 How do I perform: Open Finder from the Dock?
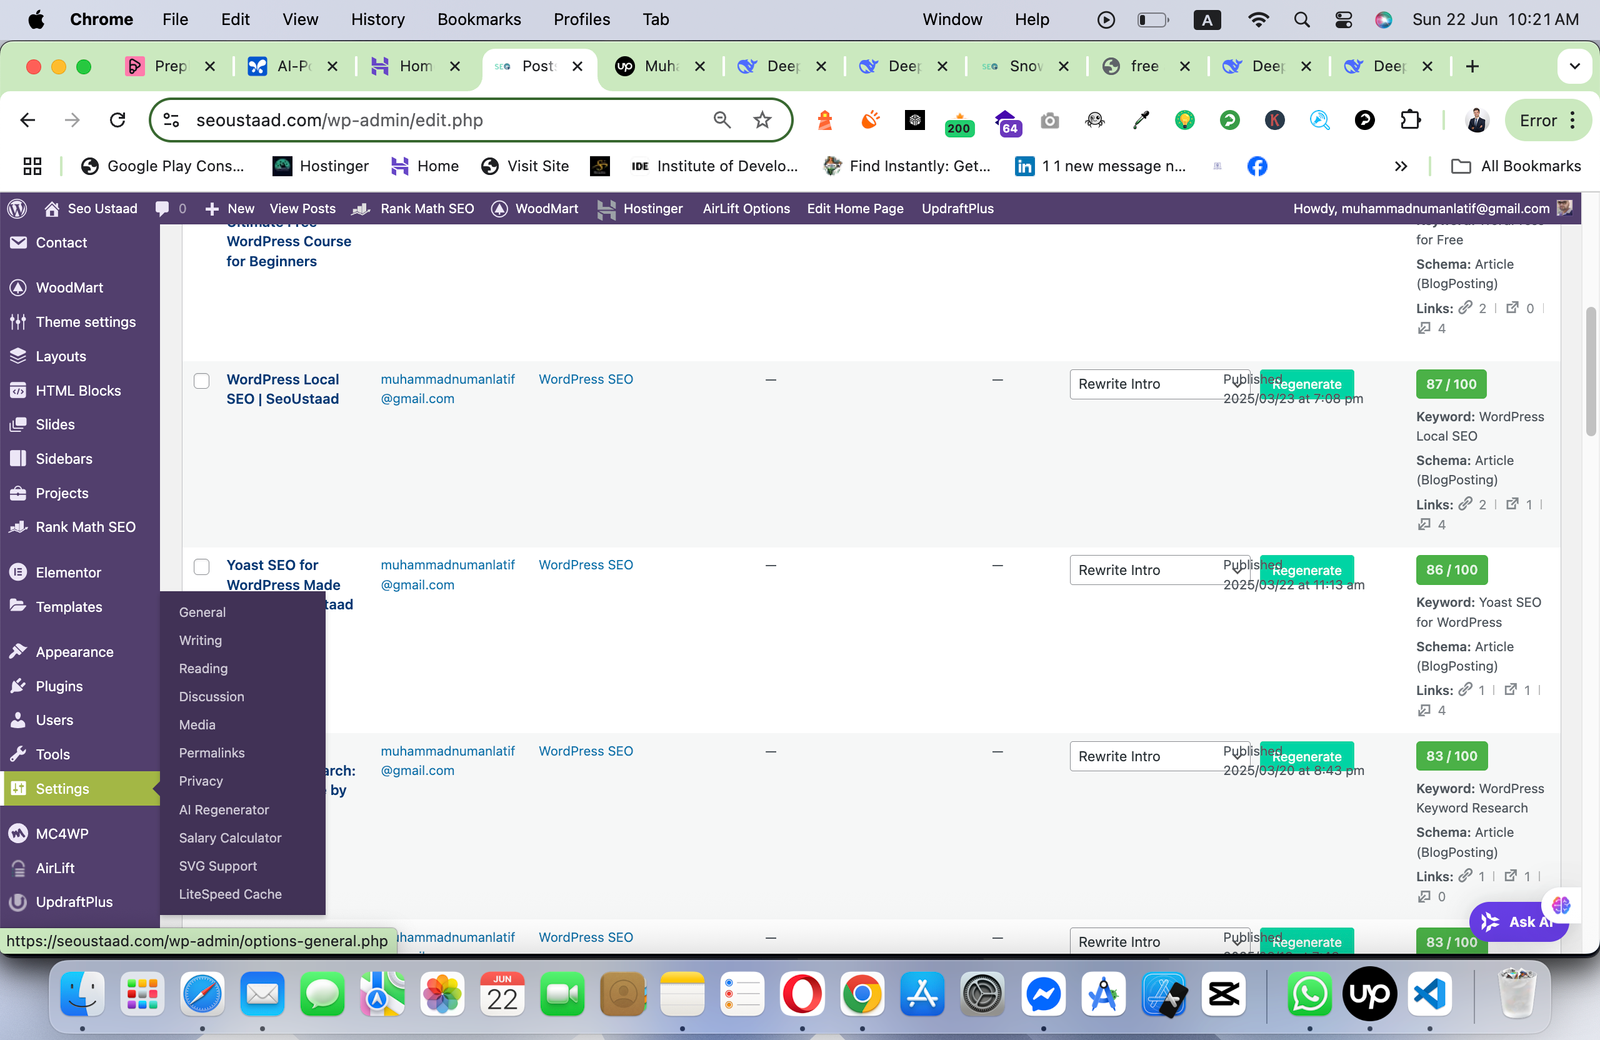(x=82, y=994)
